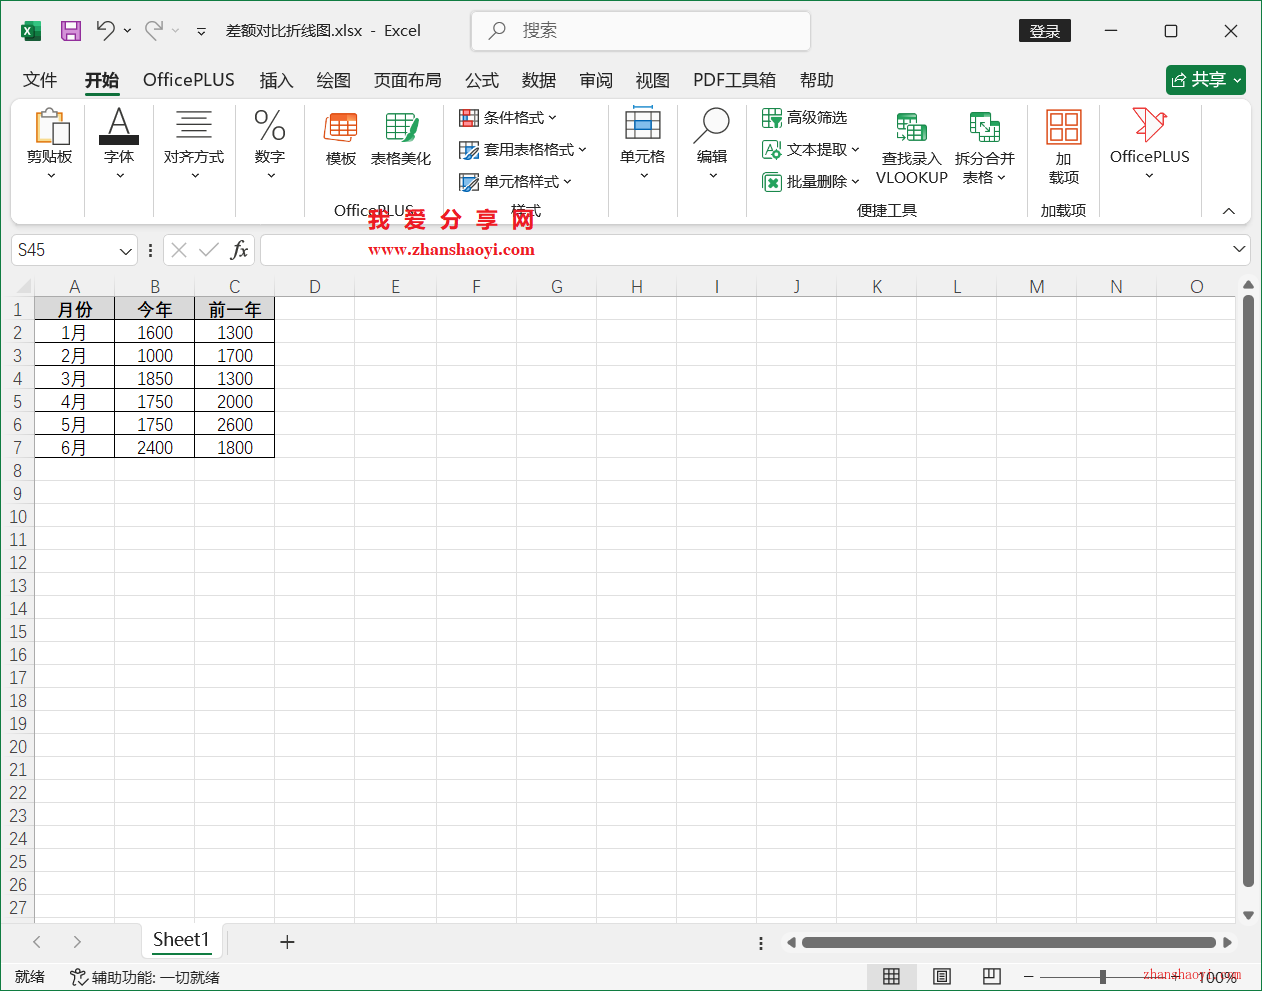Image resolution: width=1262 pixels, height=991 pixels.
Task: Click the 登录 sign-in button
Action: (1044, 30)
